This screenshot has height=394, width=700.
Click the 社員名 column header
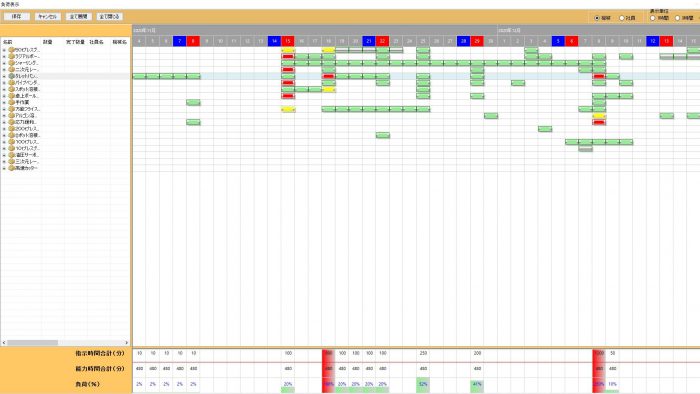pos(96,42)
